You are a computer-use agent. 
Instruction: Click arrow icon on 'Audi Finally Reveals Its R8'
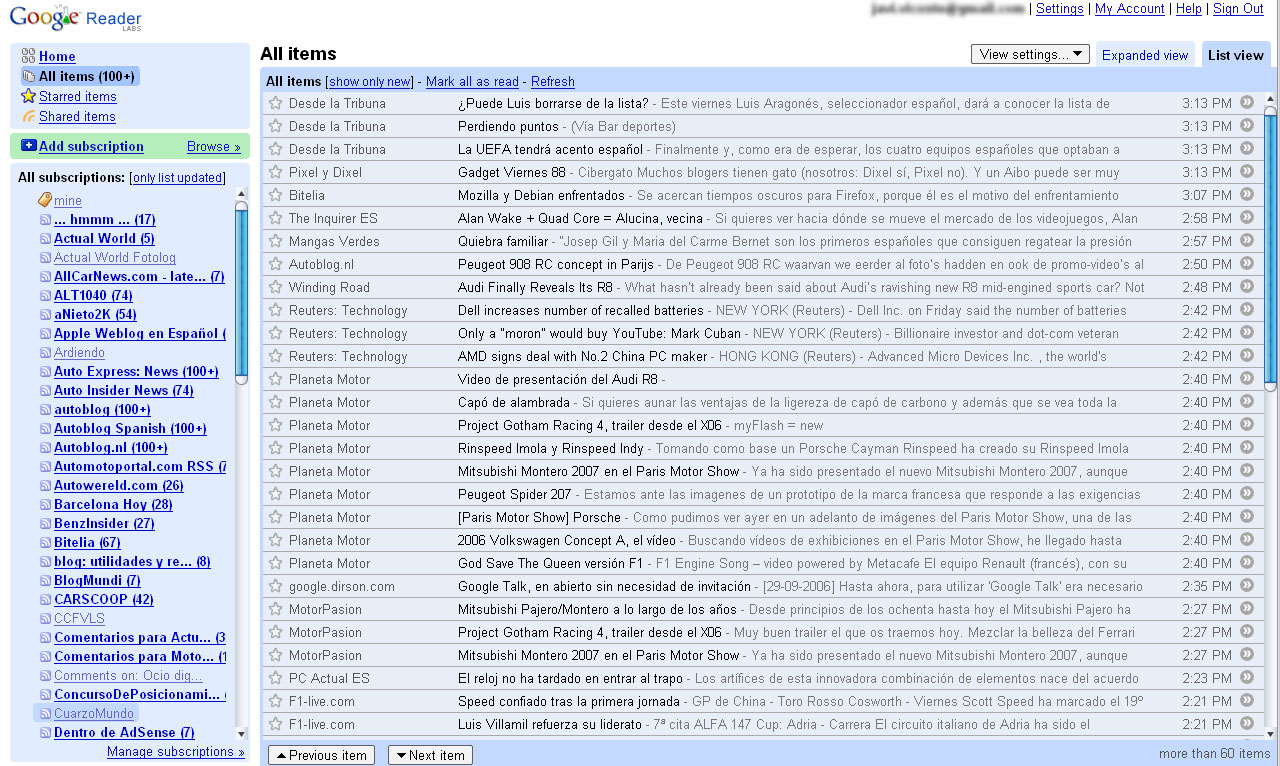[x=1246, y=286]
